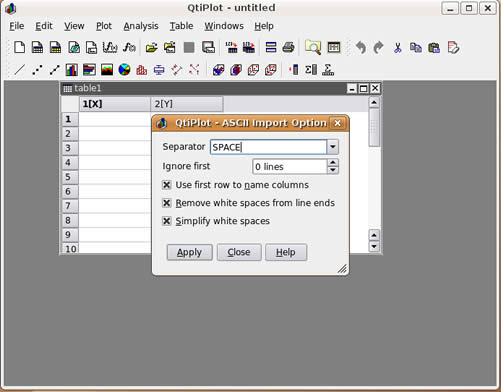
Task: Select the Vertical Bars plot icon
Action: tap(72, 70)
